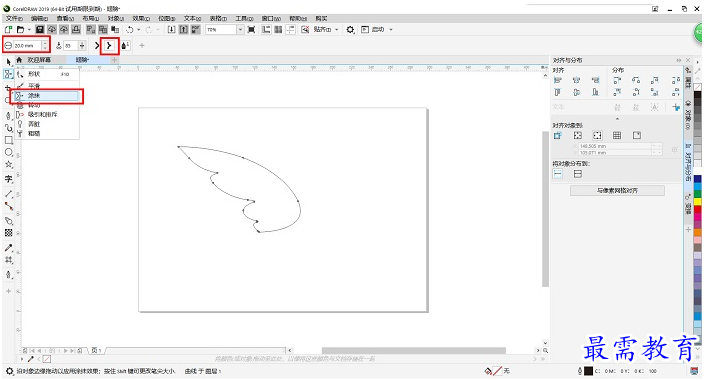Click the horizontal scrollbar thumb
The image size is (705, 380).
coord(414,350)
